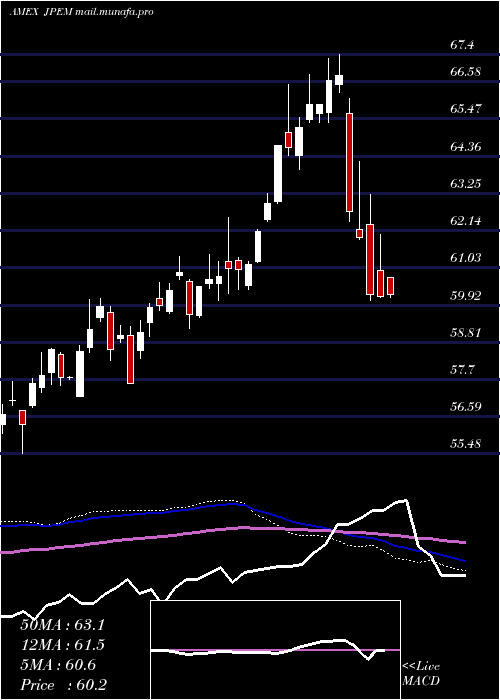
Task: Select the 59.92 price axis label
Action: click(466, 295)
